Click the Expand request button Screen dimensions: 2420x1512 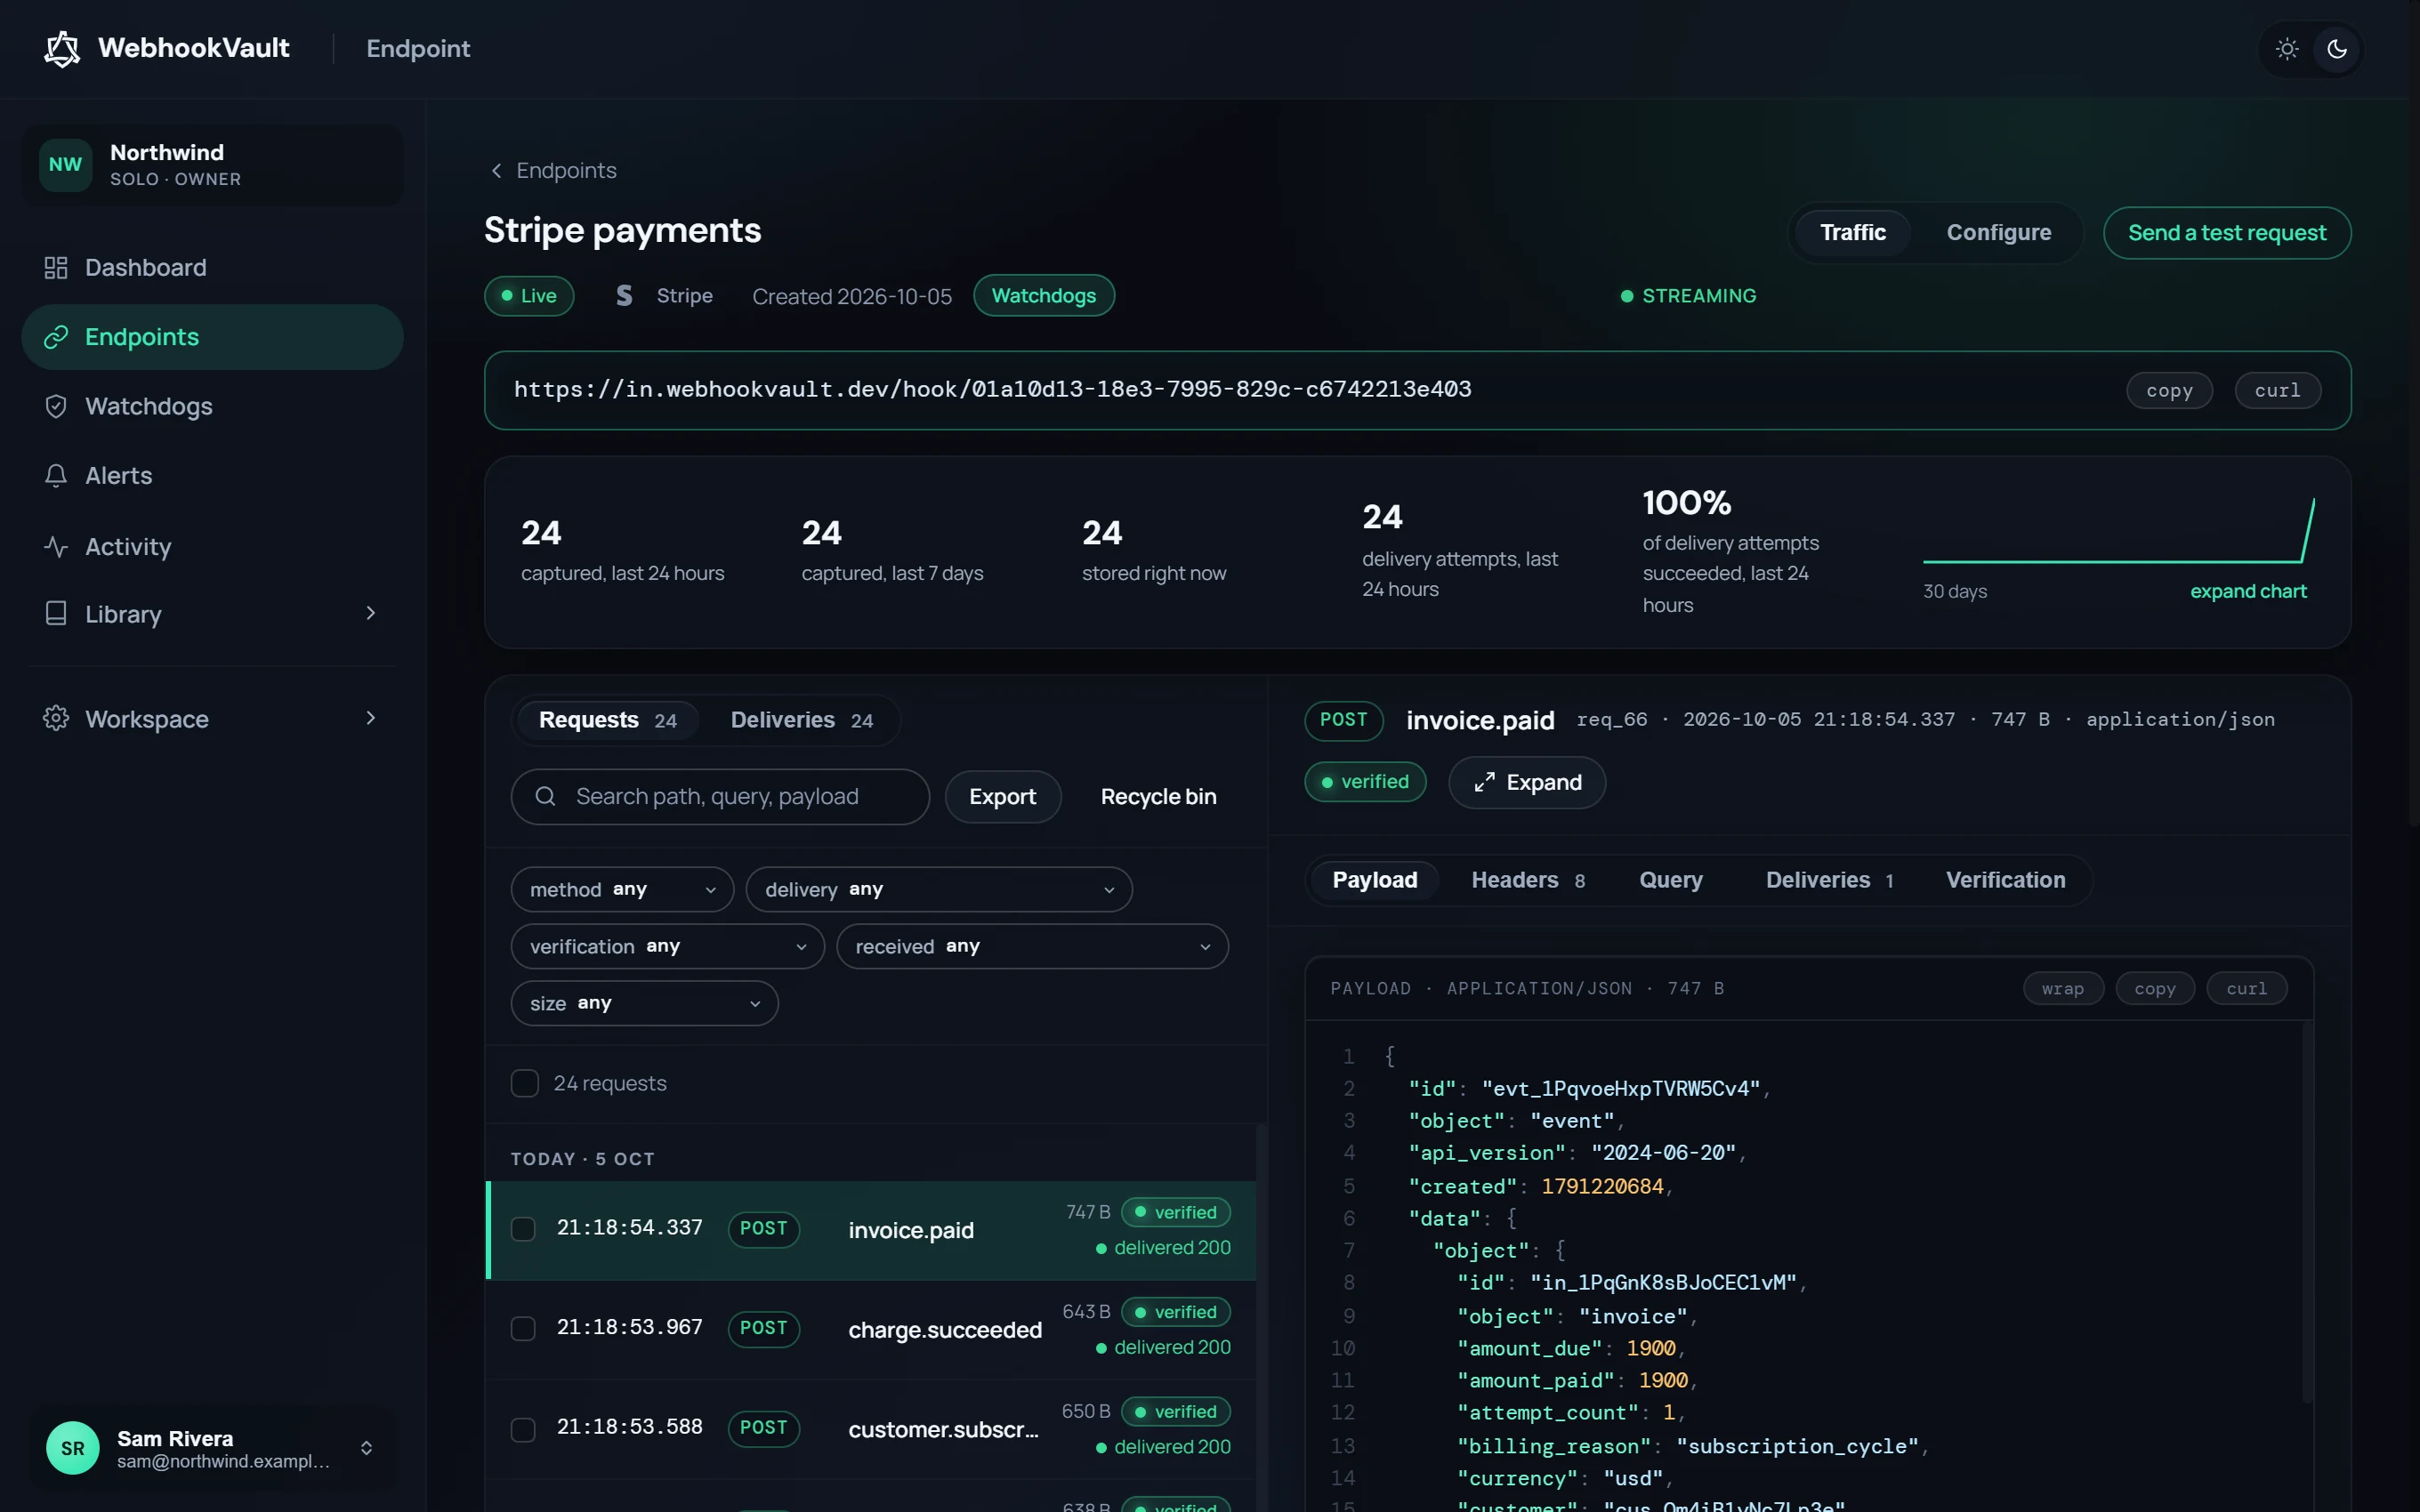click(1527, 782)
